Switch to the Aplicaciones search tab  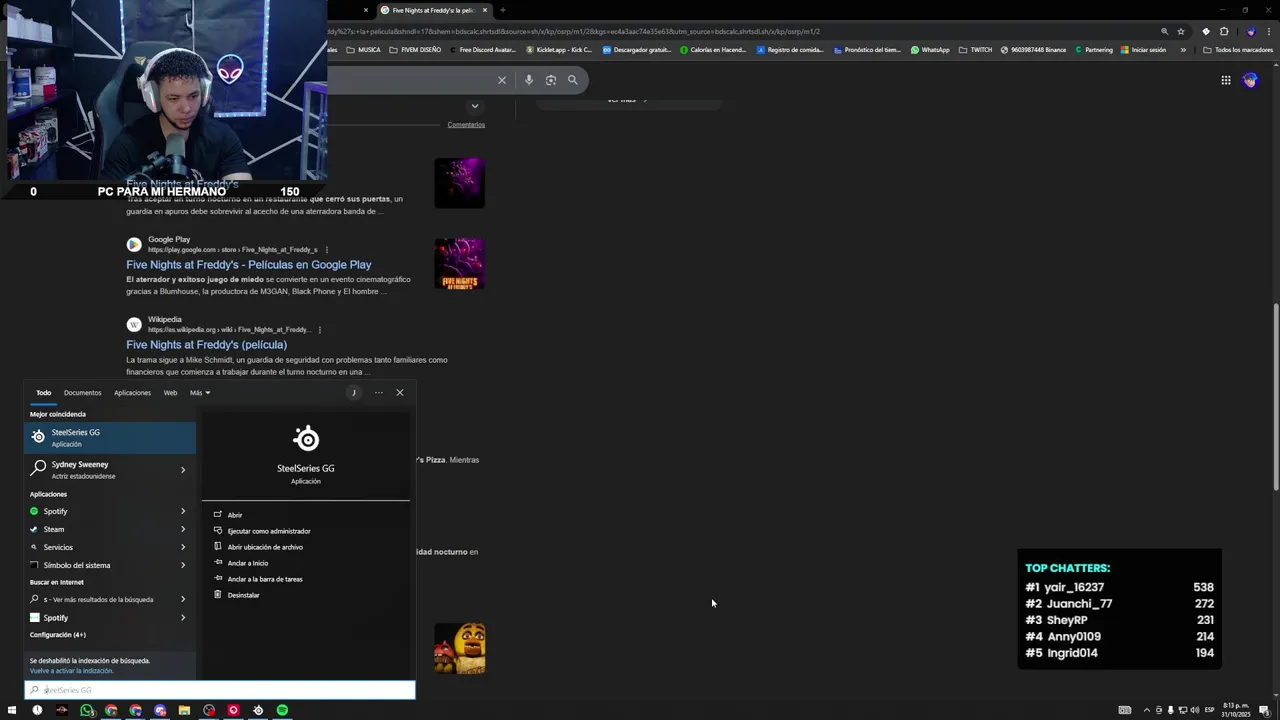click(x=132, y=393)
